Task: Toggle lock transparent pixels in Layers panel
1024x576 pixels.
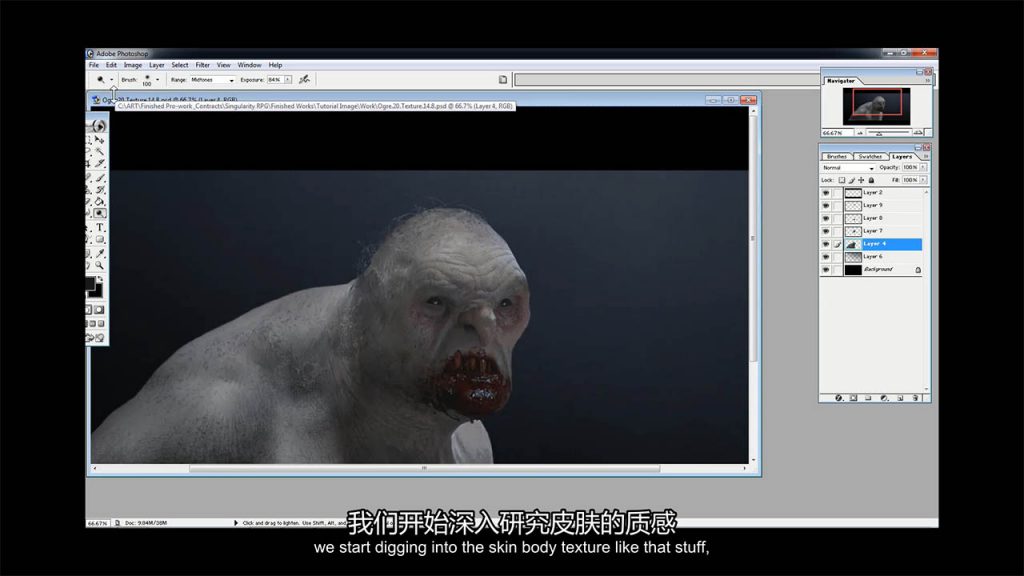Action: 842,180
